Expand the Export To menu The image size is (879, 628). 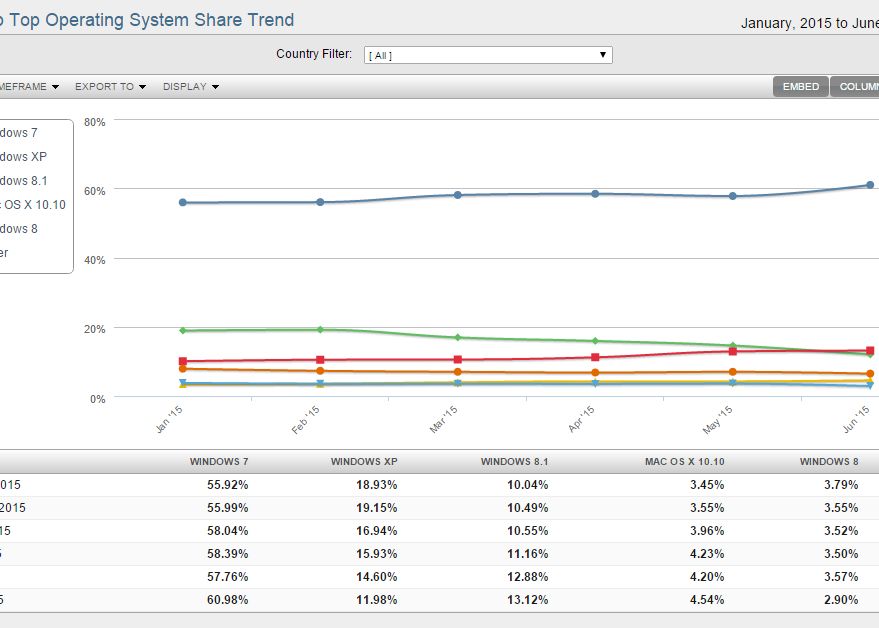(110, 87)
